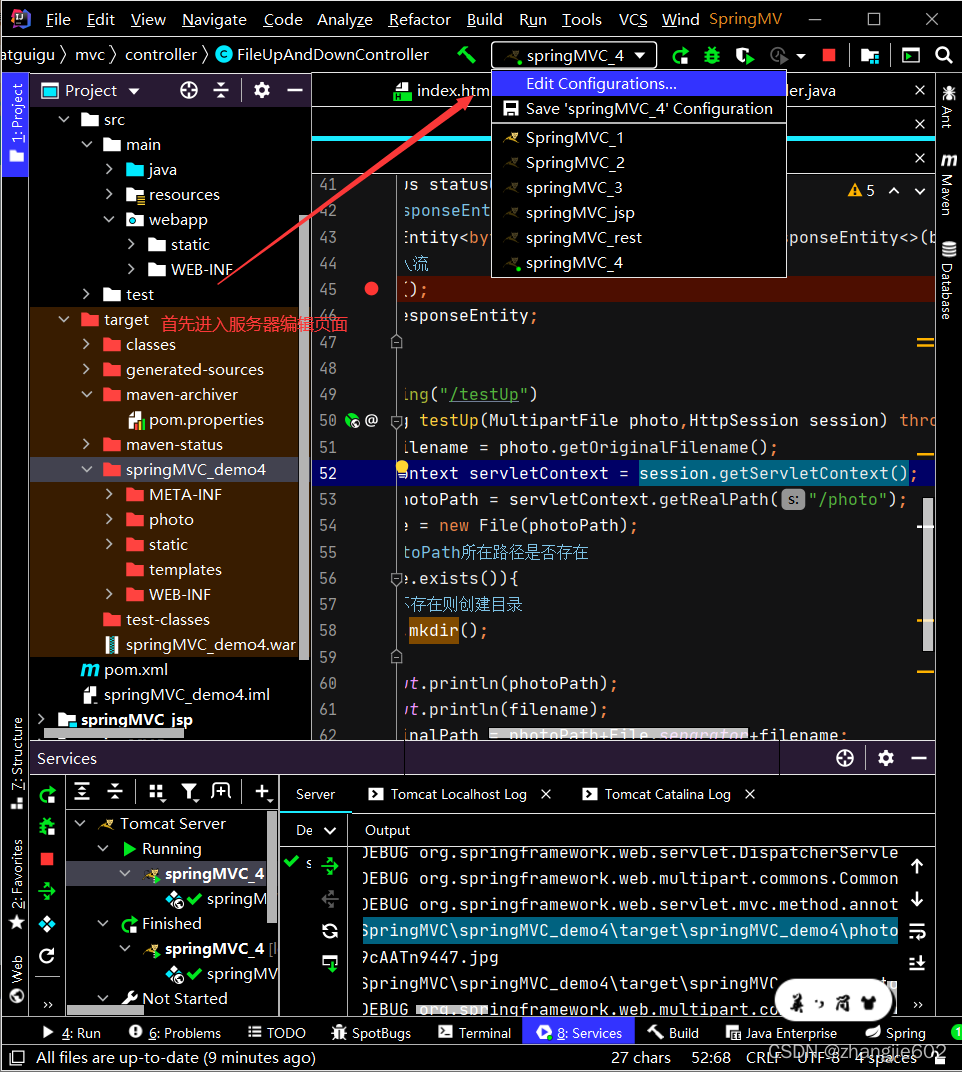
Task: Open Services panel gear options
Action: [886, 758]
